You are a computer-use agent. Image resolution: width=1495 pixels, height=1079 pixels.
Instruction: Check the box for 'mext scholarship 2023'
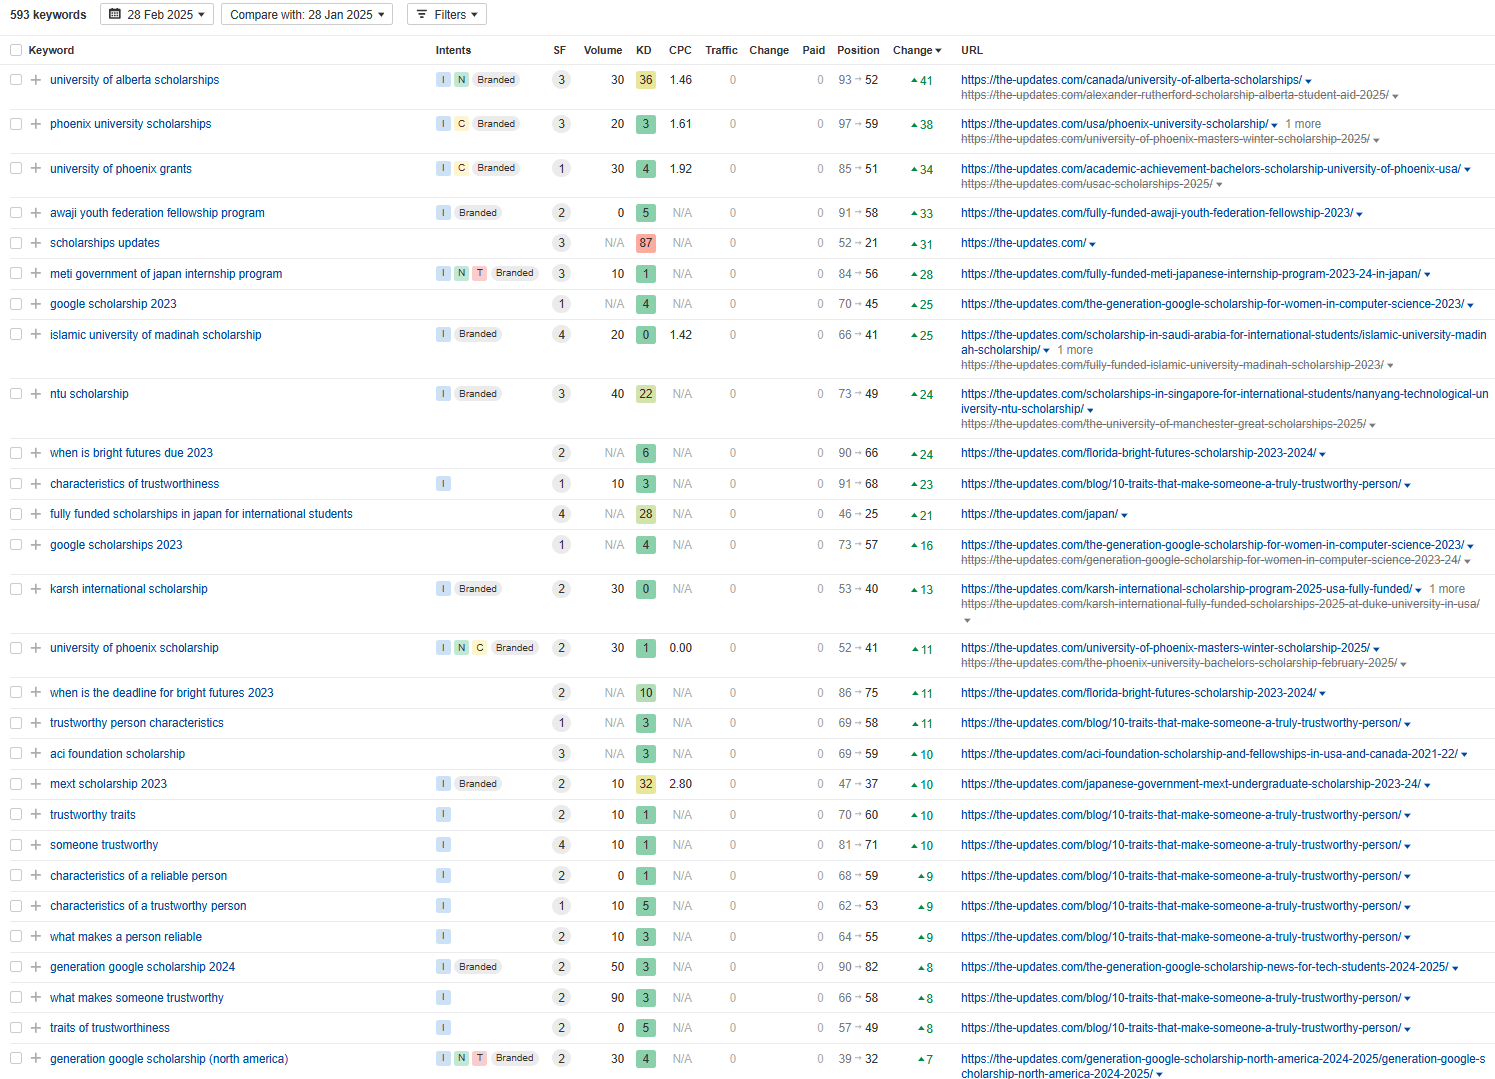[x=16, y=784]
